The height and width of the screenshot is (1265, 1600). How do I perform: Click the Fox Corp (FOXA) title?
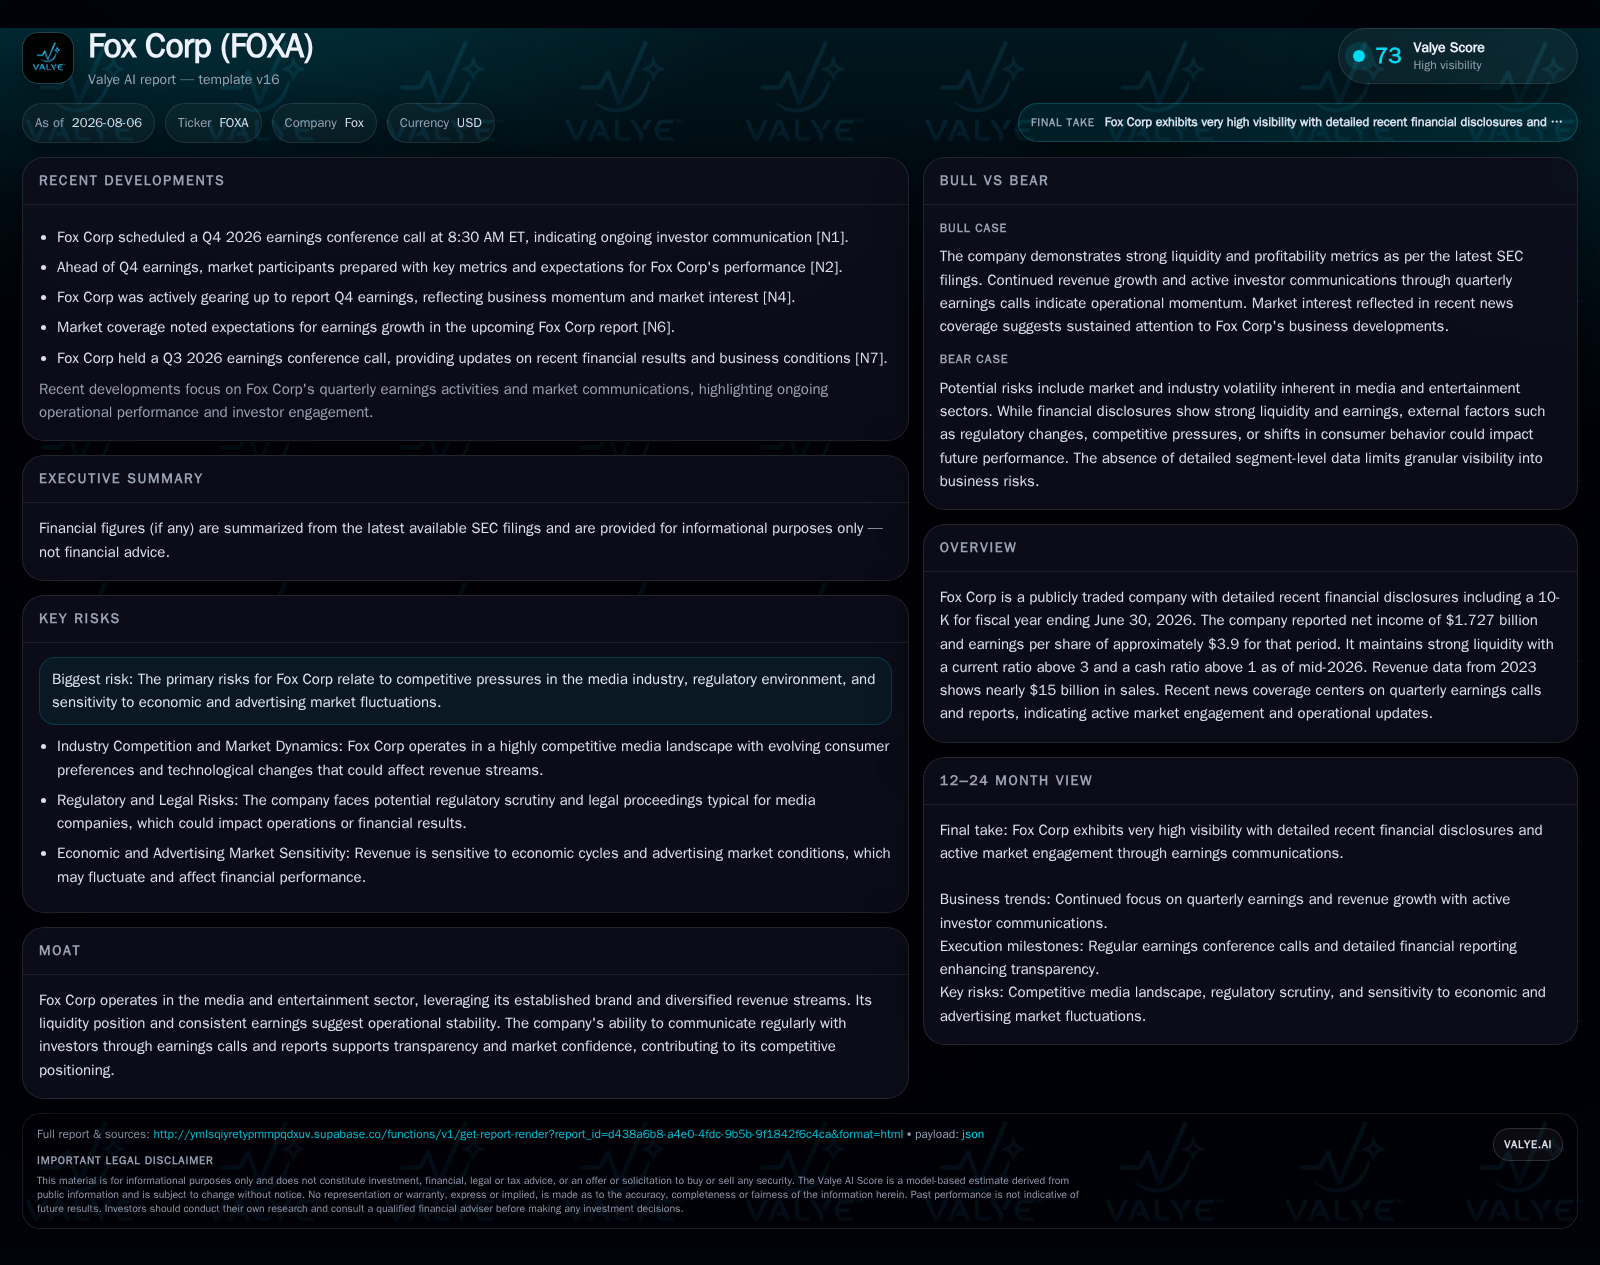(201, 47)
